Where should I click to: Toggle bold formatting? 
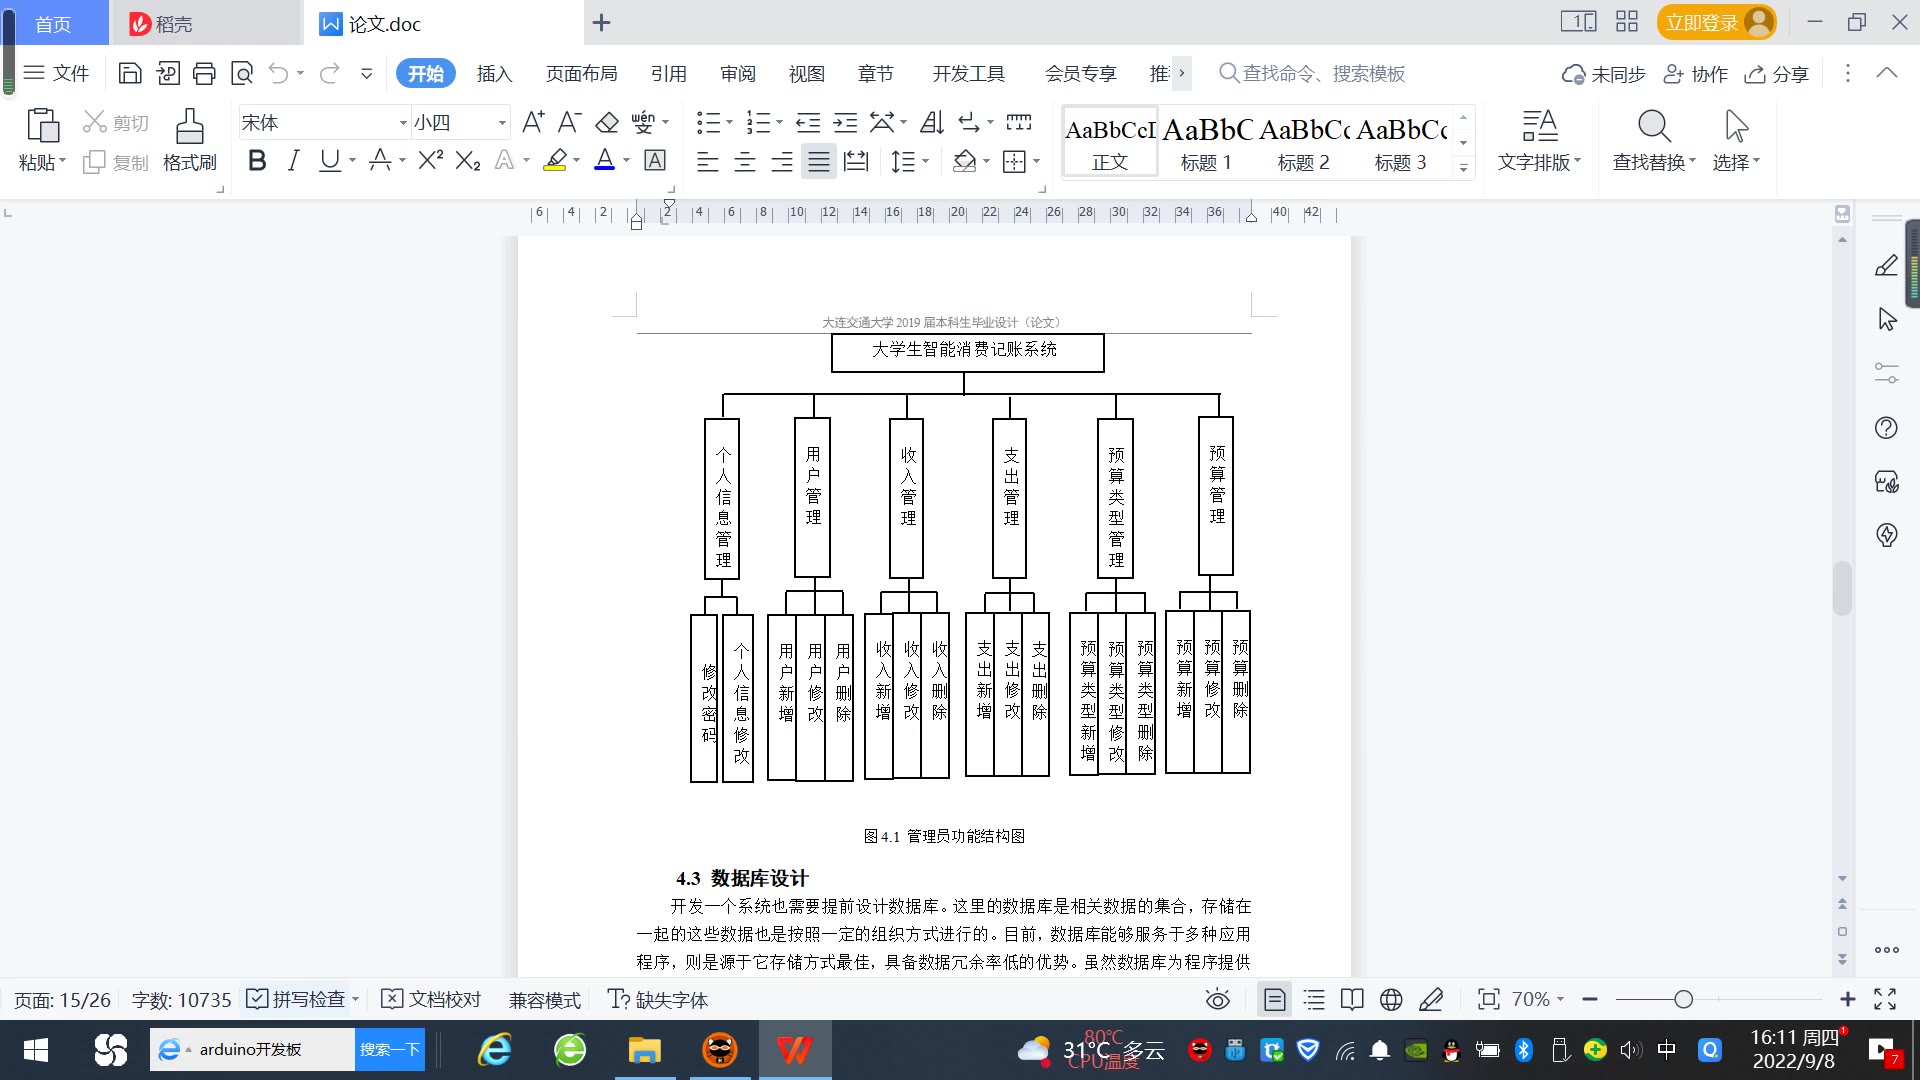[257, 161]
